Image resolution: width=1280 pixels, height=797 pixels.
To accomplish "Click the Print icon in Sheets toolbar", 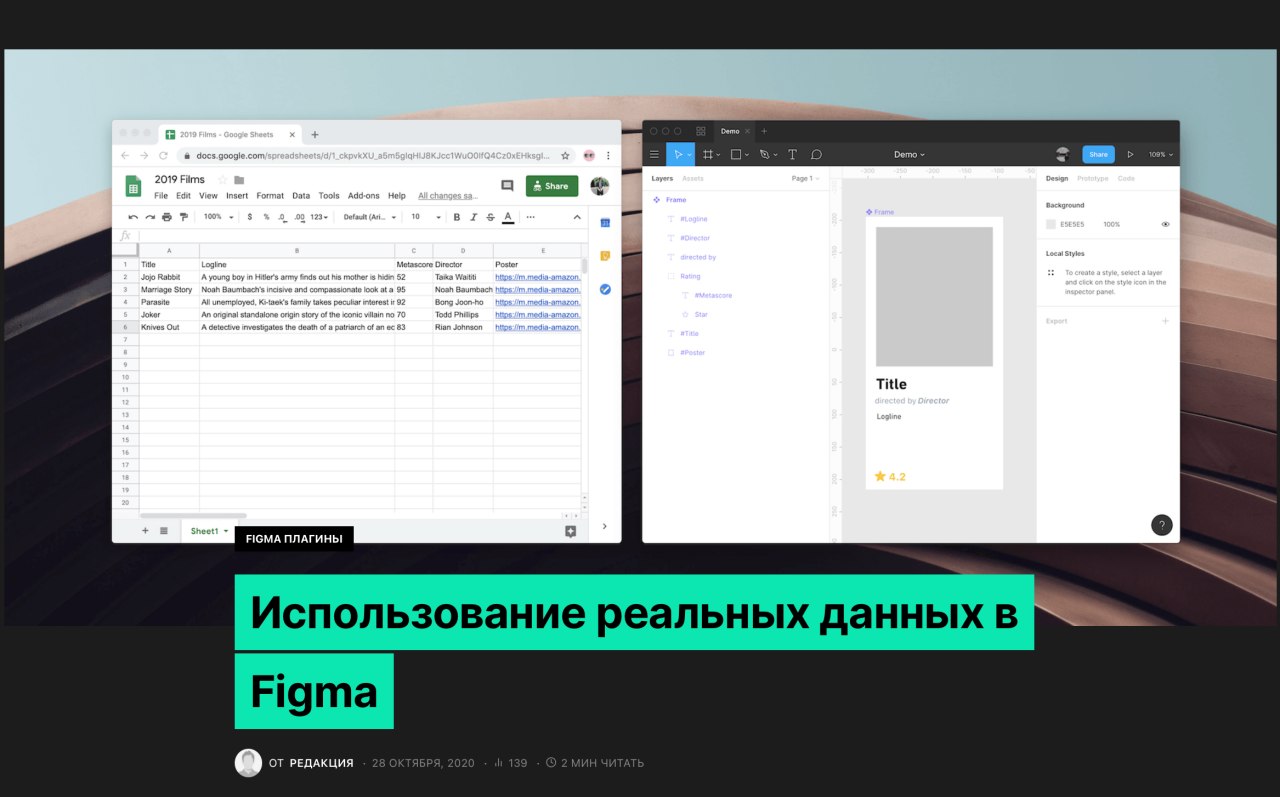I will tap(167, 217).
